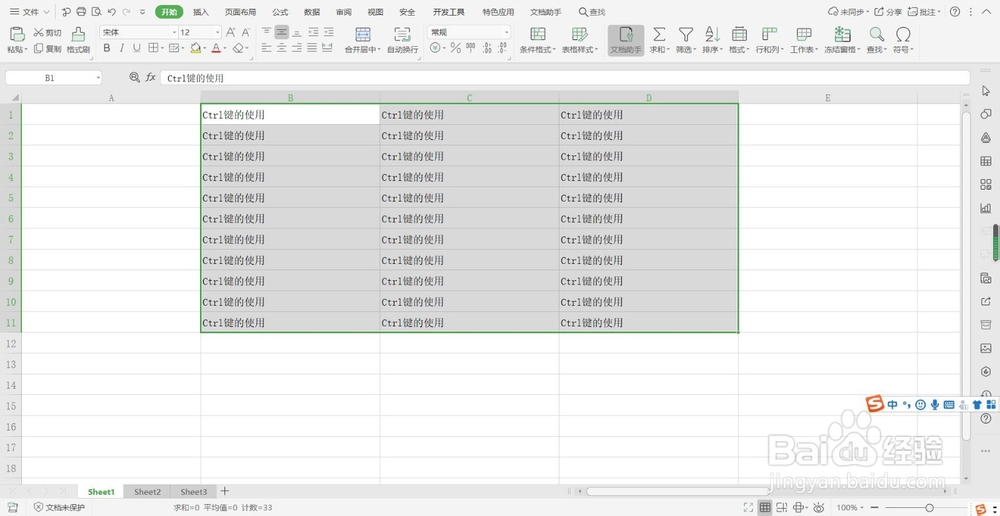Click the Sum (求和) sigma icon

pyautogui.click(x=659, y=34)
